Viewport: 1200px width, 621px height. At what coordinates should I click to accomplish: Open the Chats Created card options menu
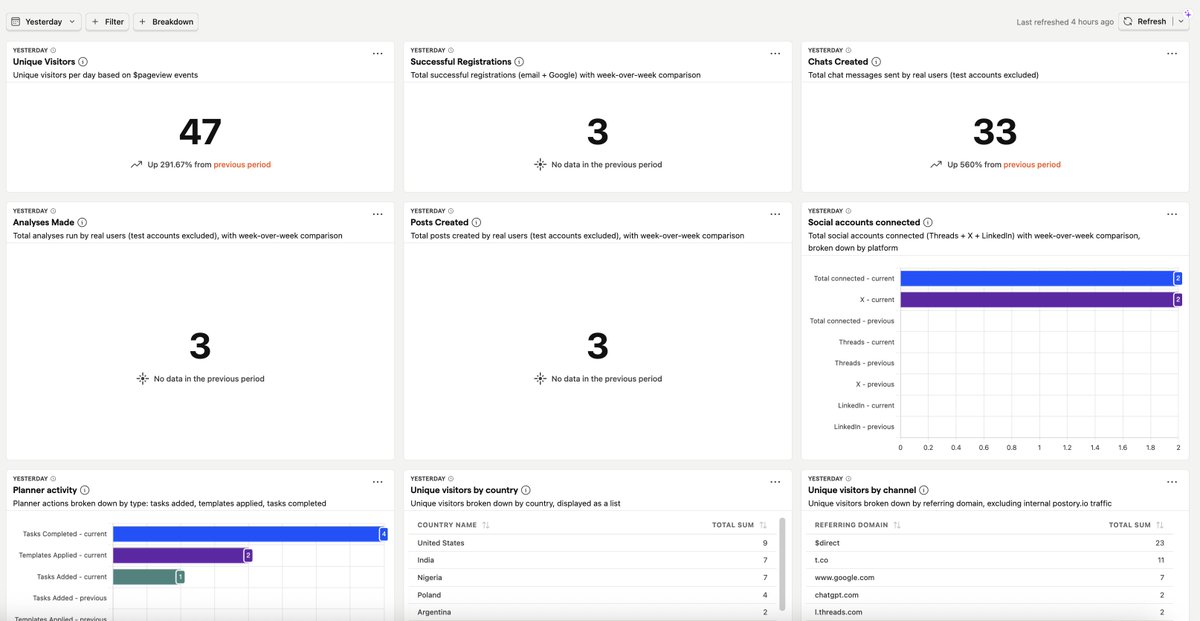click(1172, 53)
